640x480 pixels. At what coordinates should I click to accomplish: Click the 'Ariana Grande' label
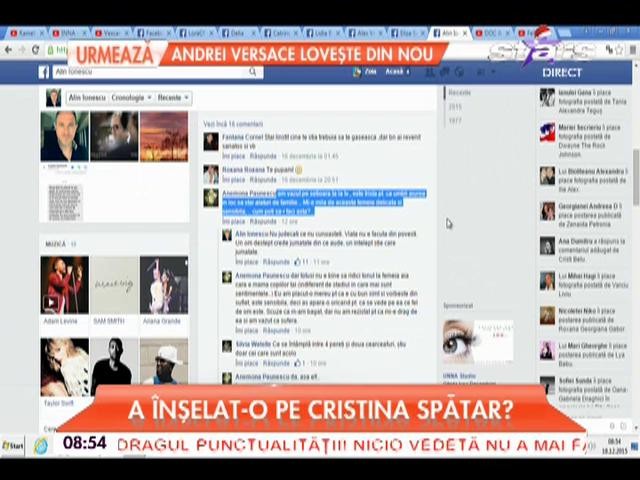(x=162, y=321)
